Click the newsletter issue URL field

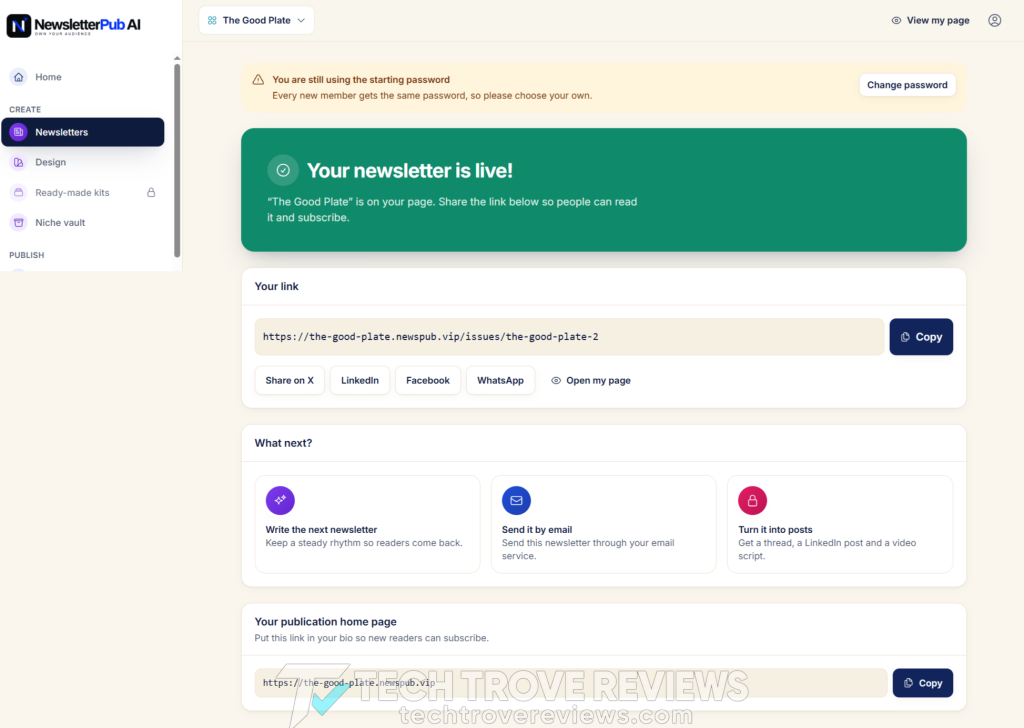[569, 337]
